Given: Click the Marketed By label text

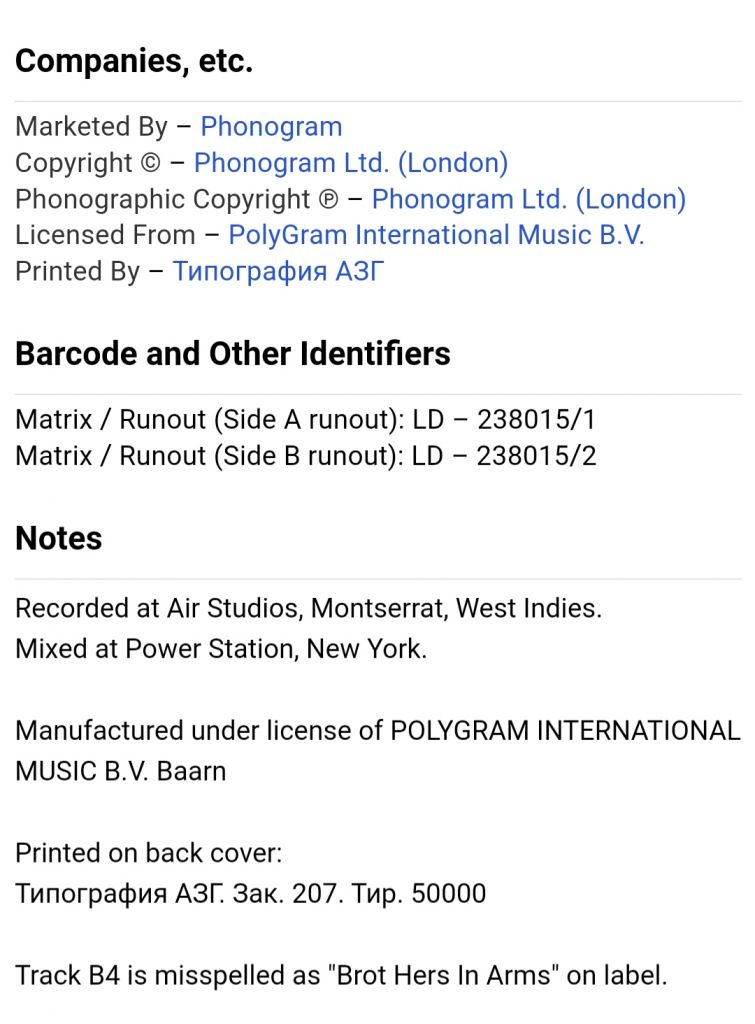Looking at the screenshot, I should tap(91, 127).
